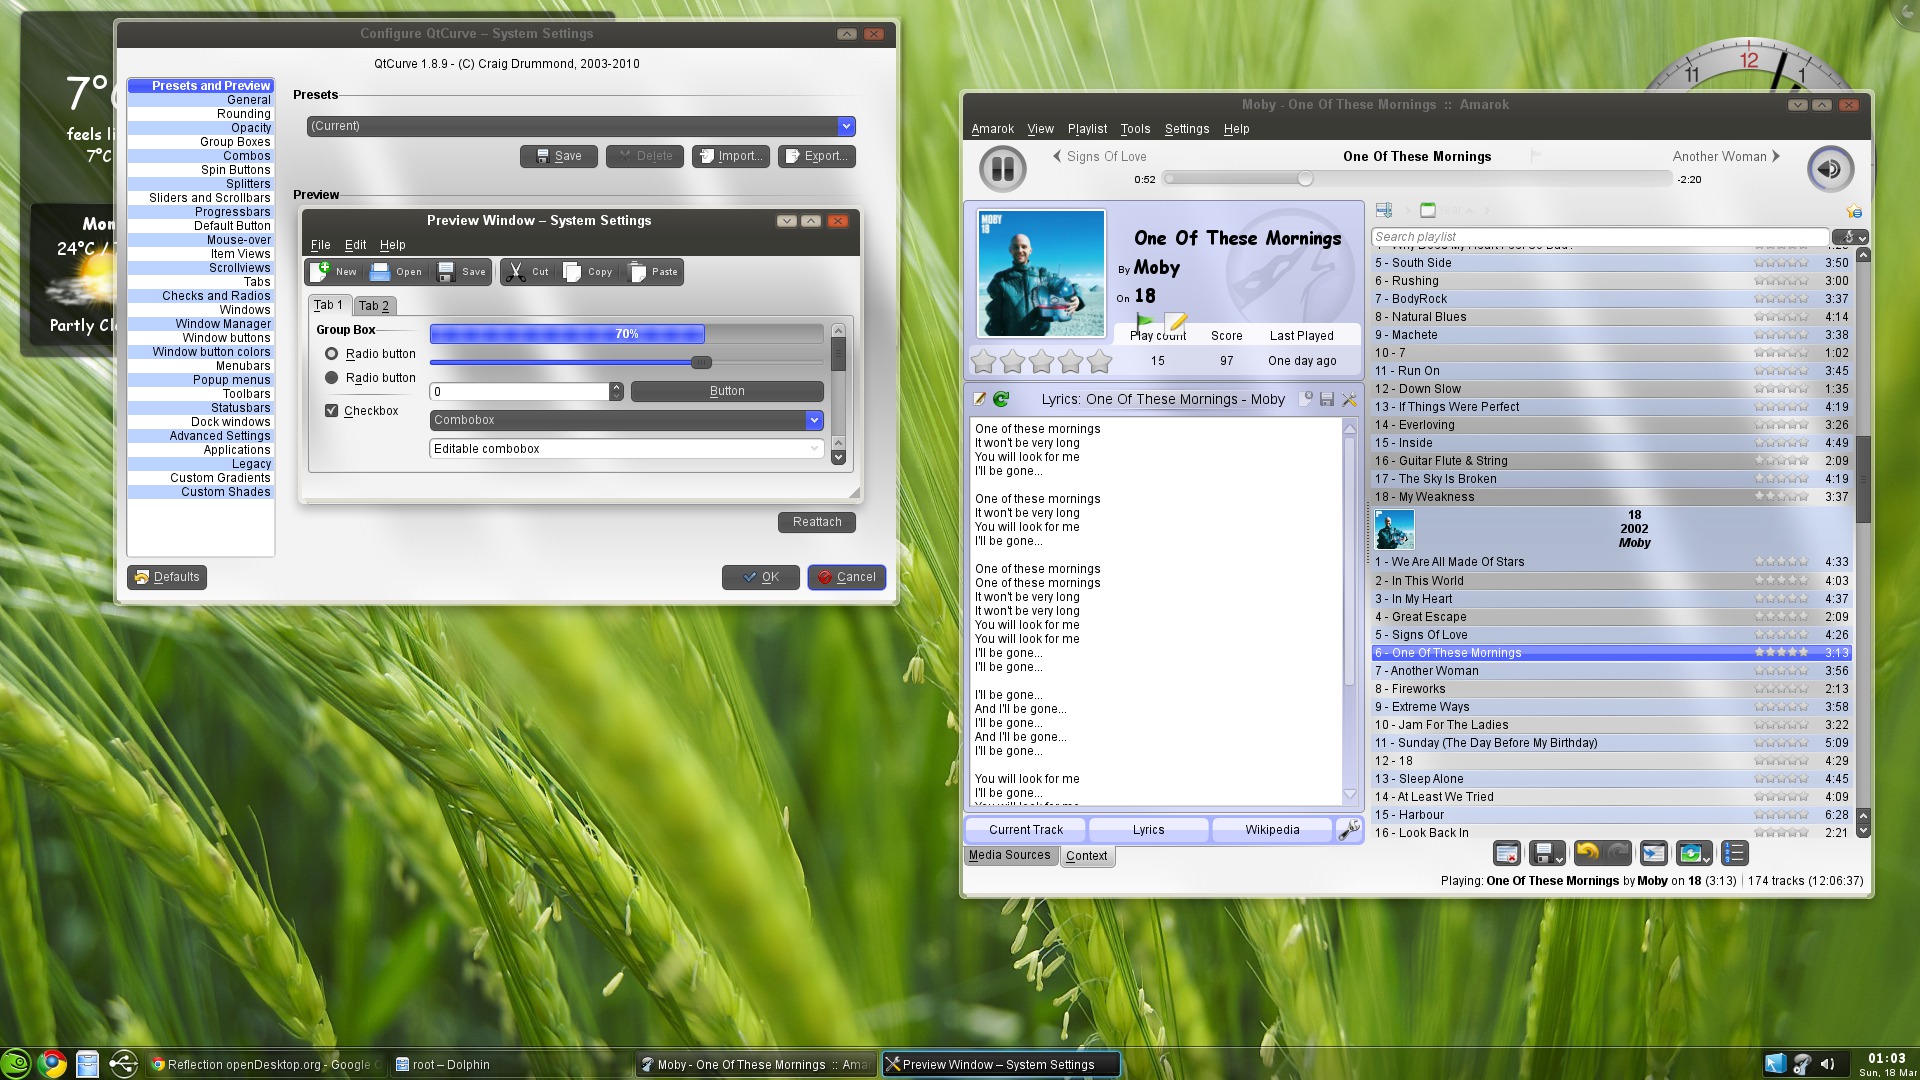
Task: Undo the last playlist change
Action: point(1587,853)
